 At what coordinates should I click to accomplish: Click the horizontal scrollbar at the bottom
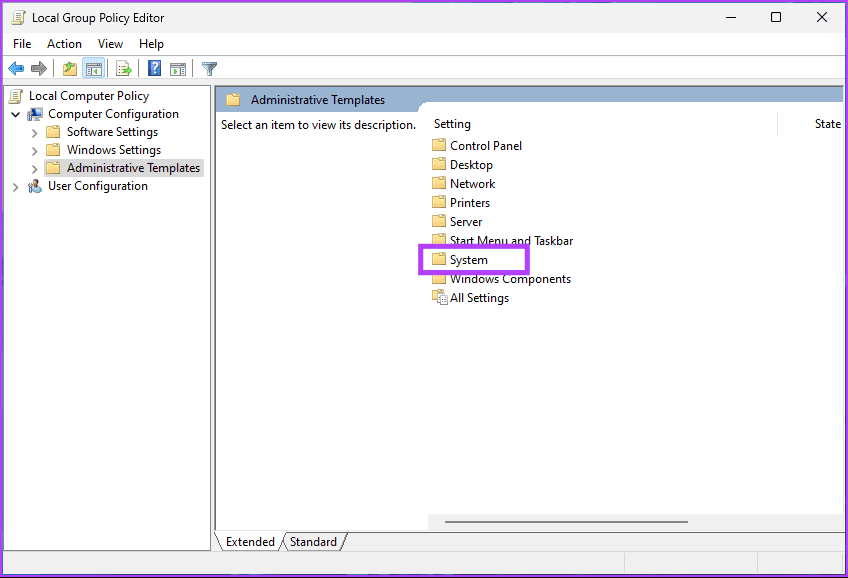[565, 521]
